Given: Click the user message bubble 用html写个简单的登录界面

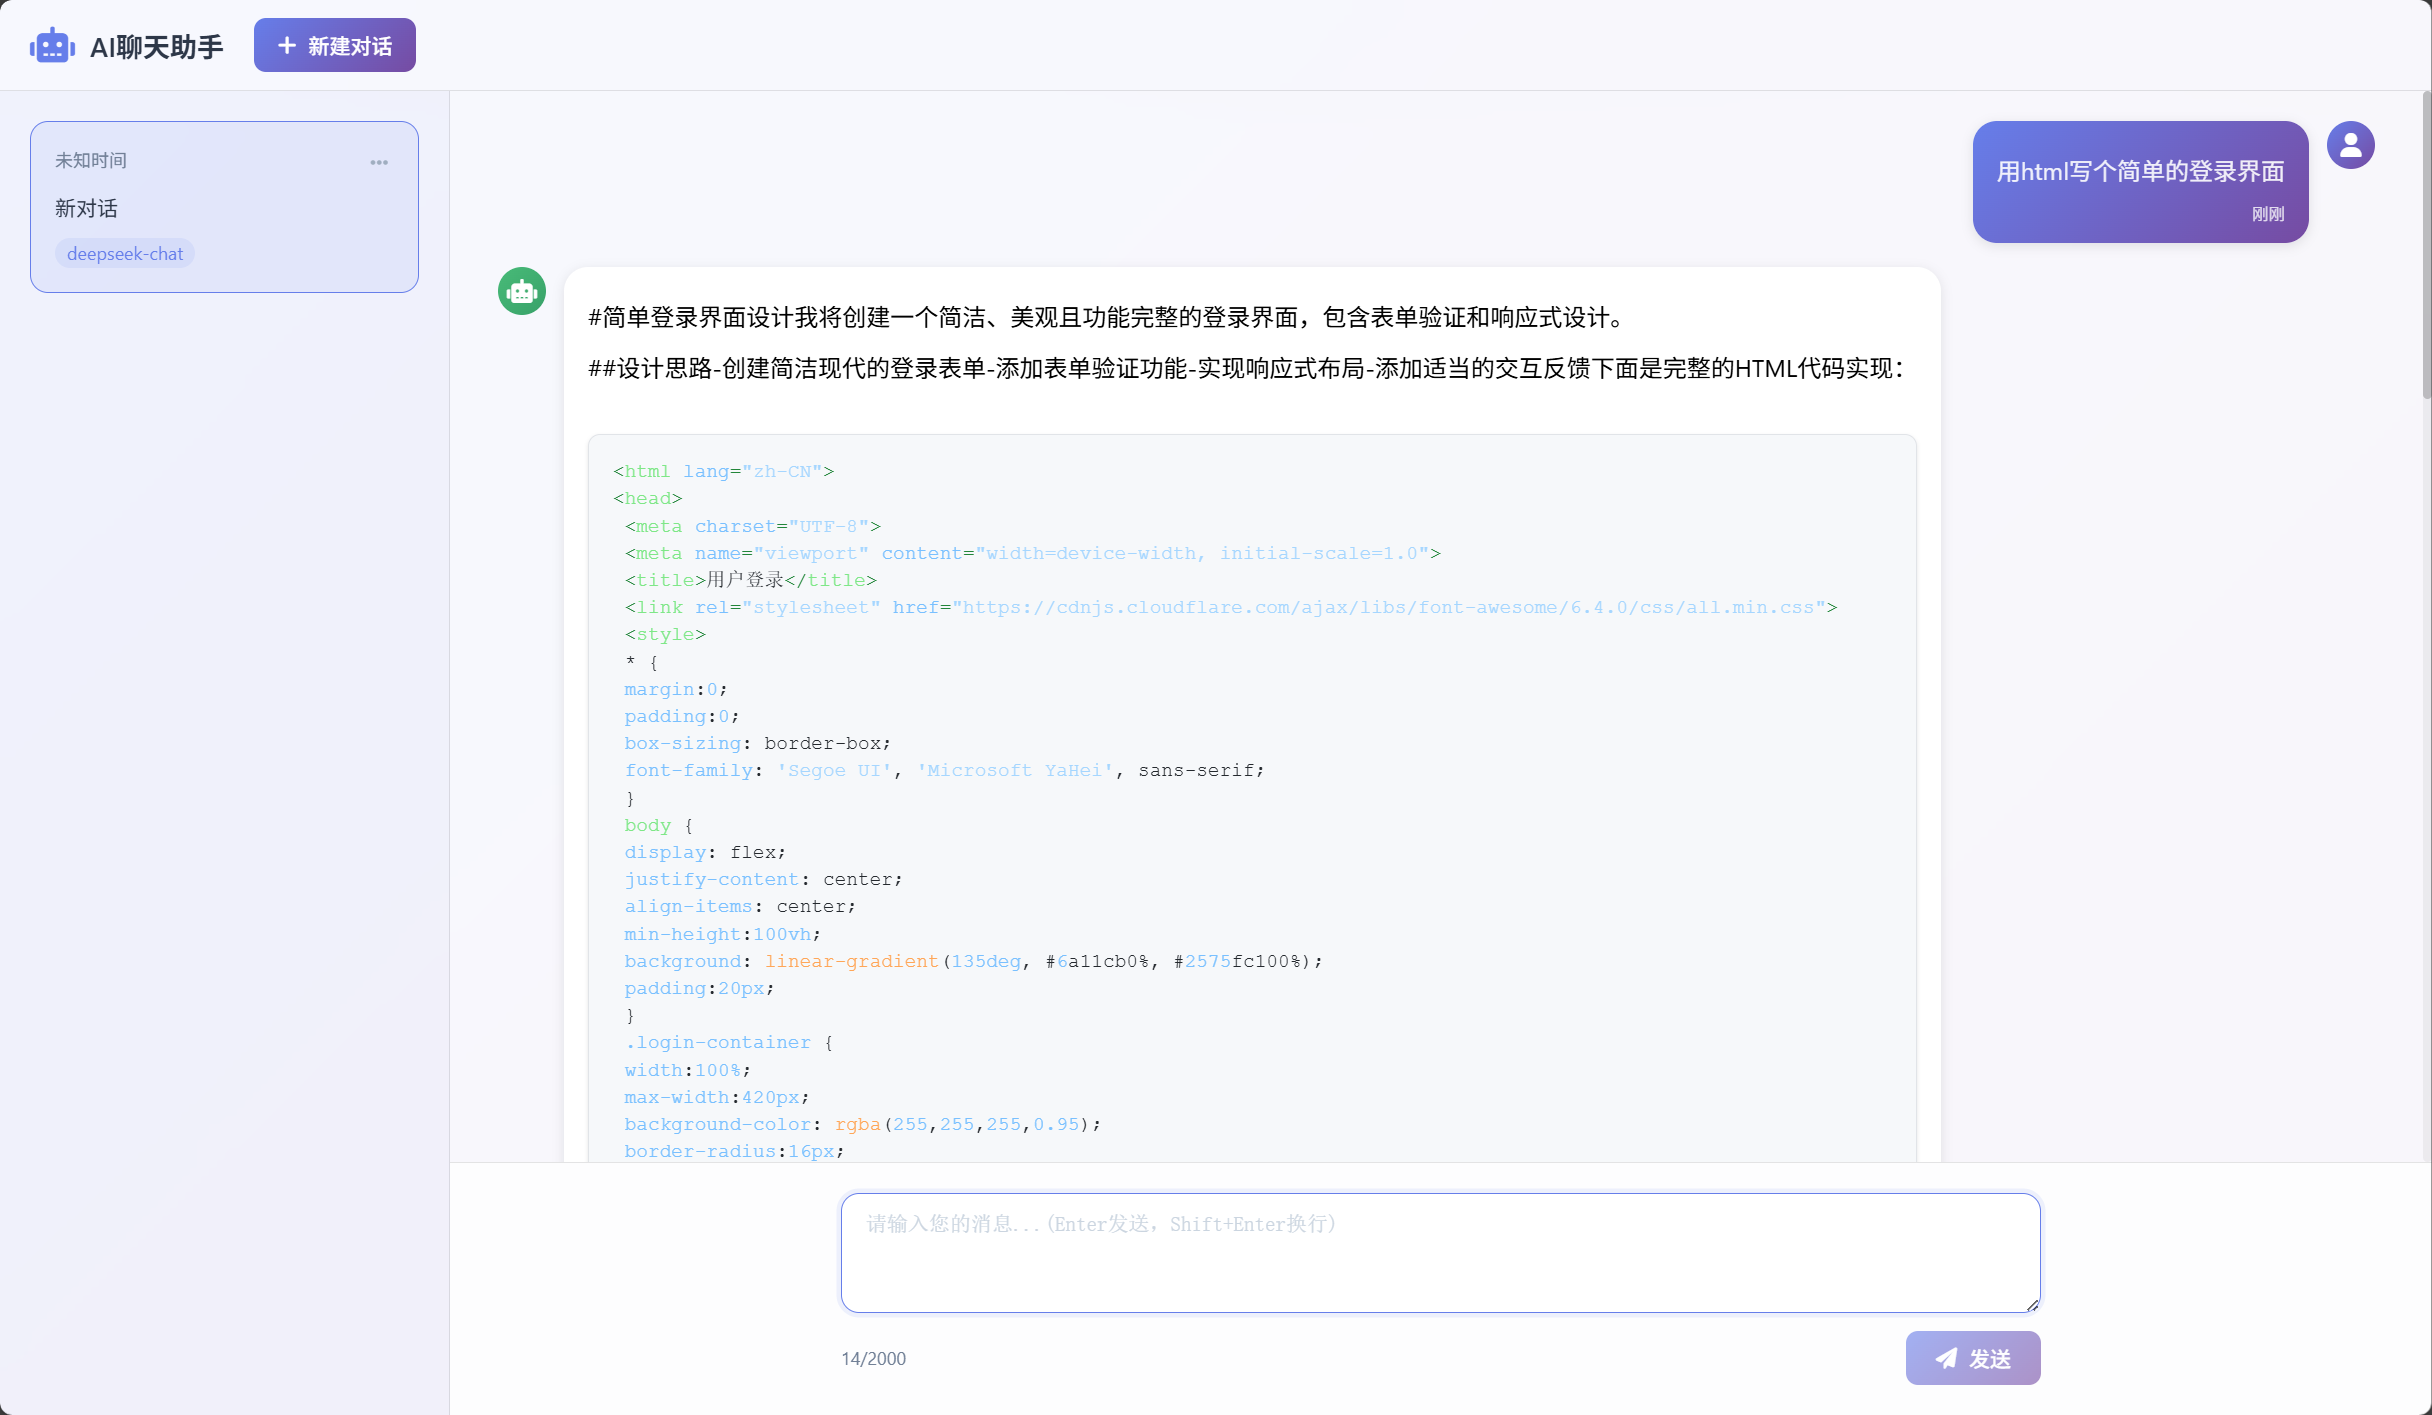Looking at the screenshot, I should click(x=2140, y=172).
